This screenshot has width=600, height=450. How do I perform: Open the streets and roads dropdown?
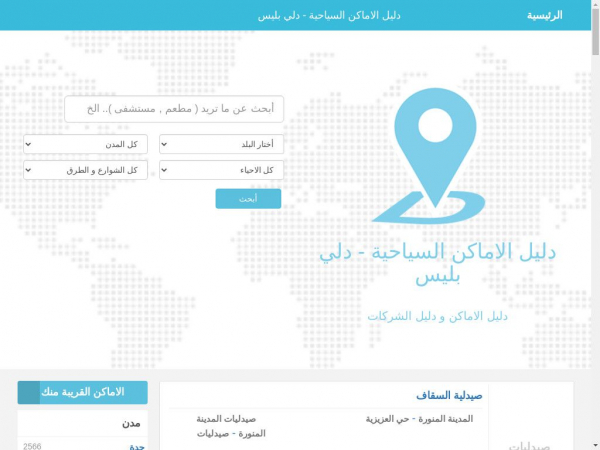85,170
